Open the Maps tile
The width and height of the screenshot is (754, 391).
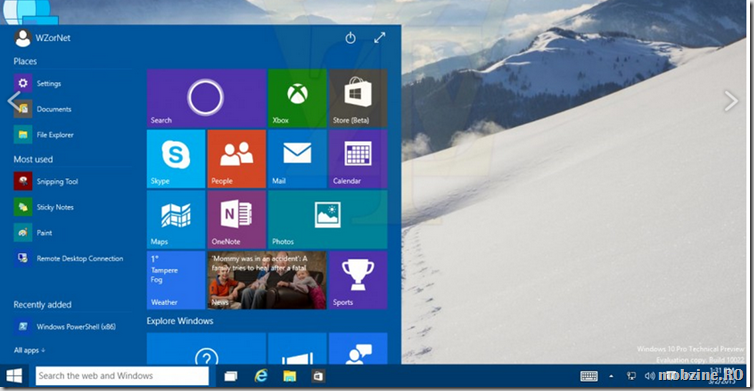[x=176, y=219]
